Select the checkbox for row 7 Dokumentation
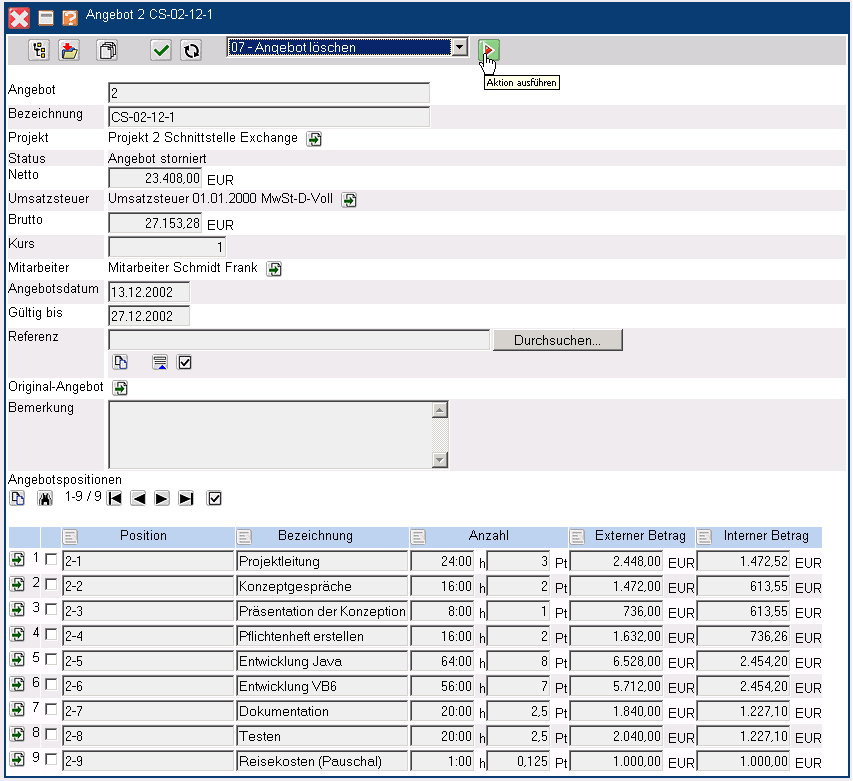The width and height of the screenshot is (853, 781). point(51,710)
